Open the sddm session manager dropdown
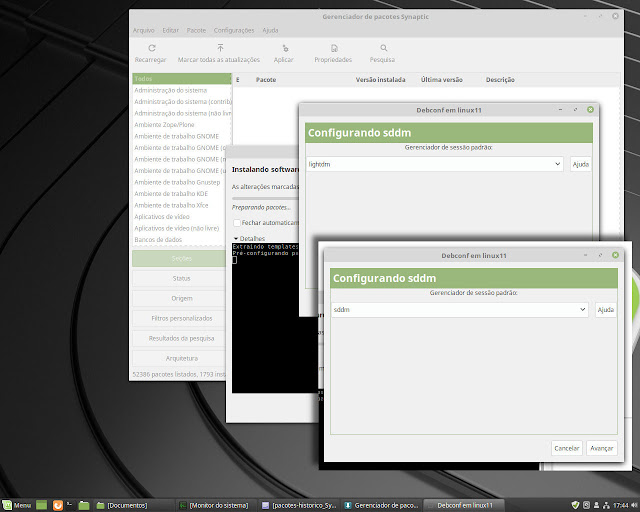Image resolution: width=640 pixels, height=512 pixels. click(460, 309)
